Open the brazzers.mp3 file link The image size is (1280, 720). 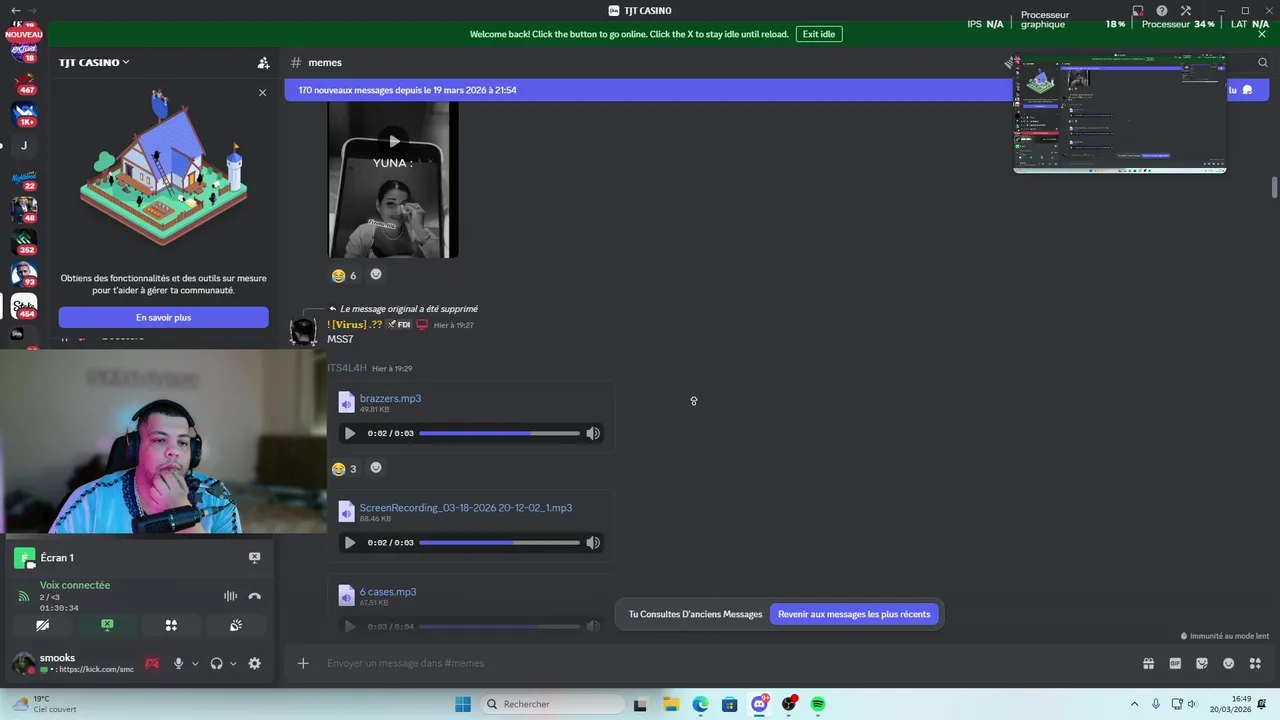pos(390,398)
